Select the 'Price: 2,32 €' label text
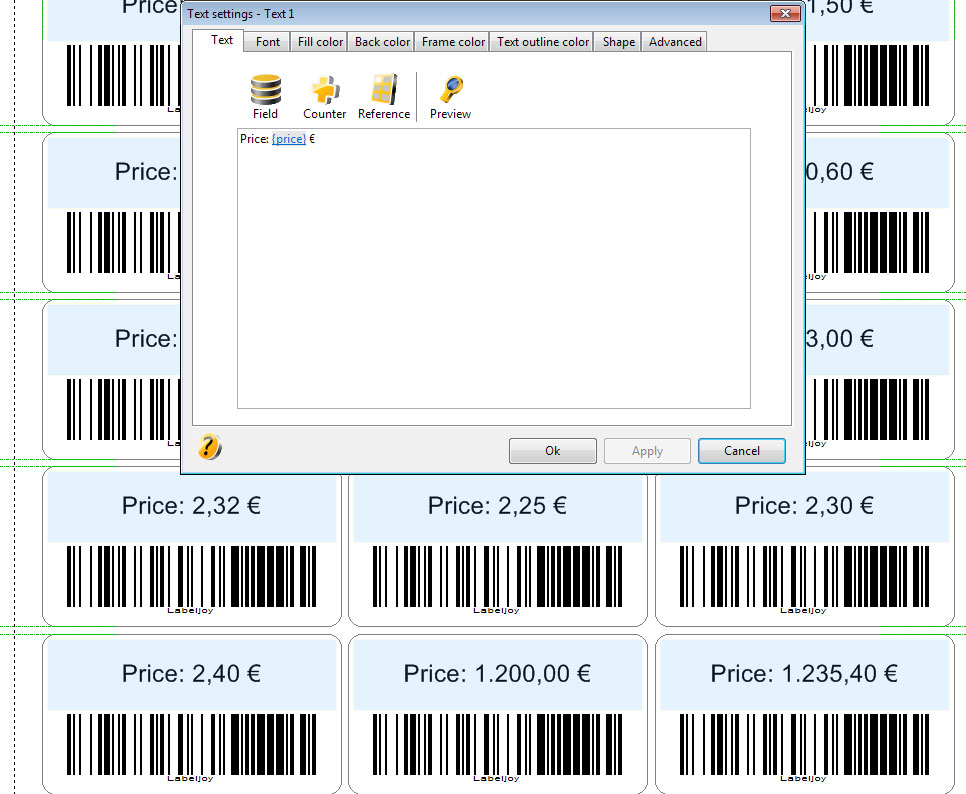 (192, 506)
